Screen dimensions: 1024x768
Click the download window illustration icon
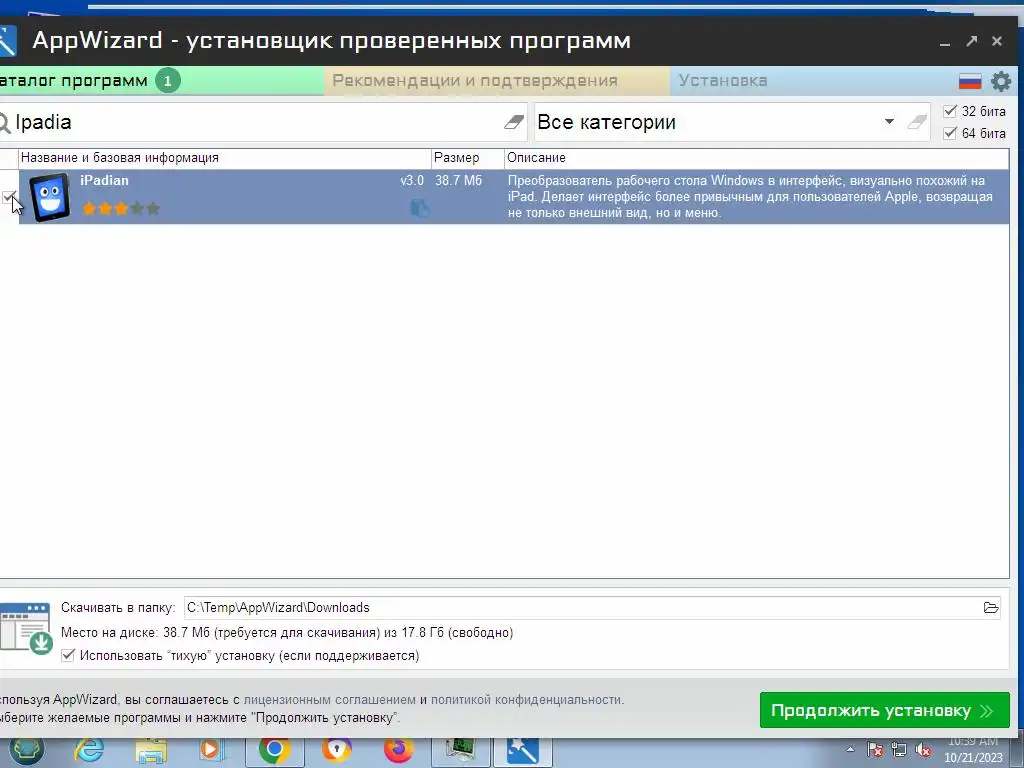pos(26,628)
